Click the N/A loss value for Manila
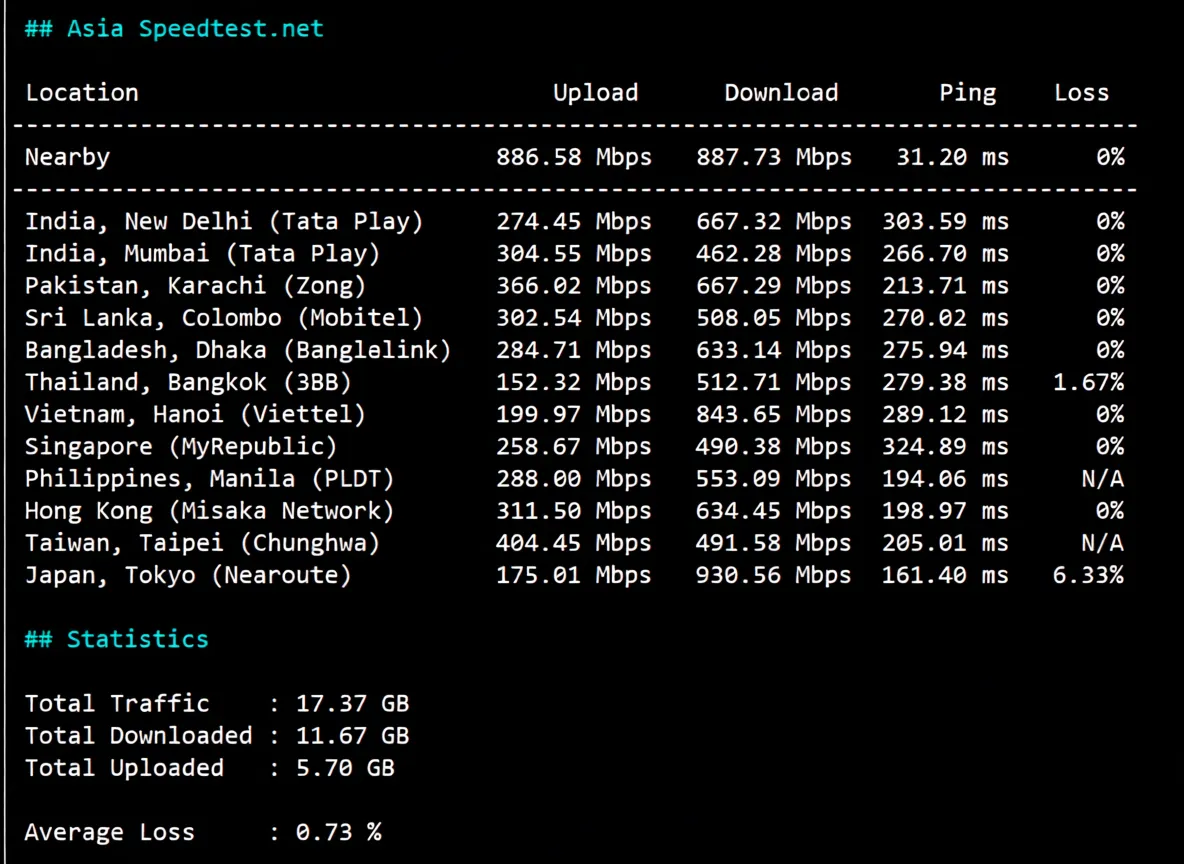 pos(1102,478)
